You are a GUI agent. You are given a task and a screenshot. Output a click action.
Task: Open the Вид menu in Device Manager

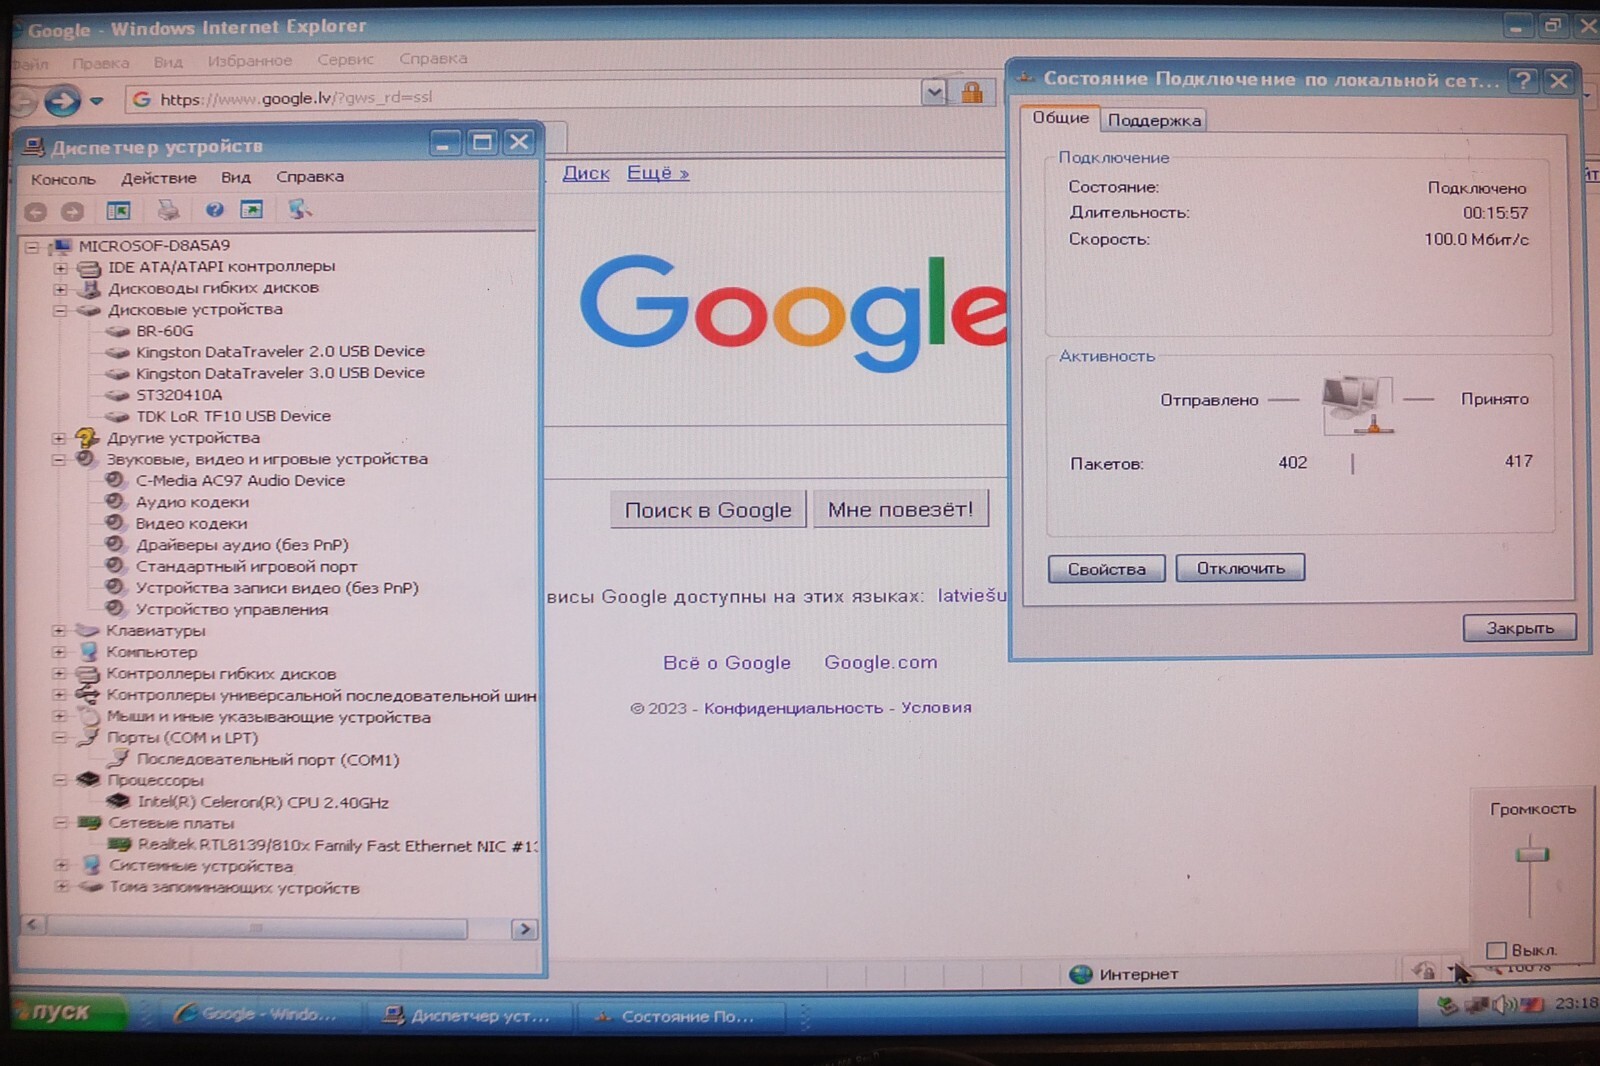236,177
